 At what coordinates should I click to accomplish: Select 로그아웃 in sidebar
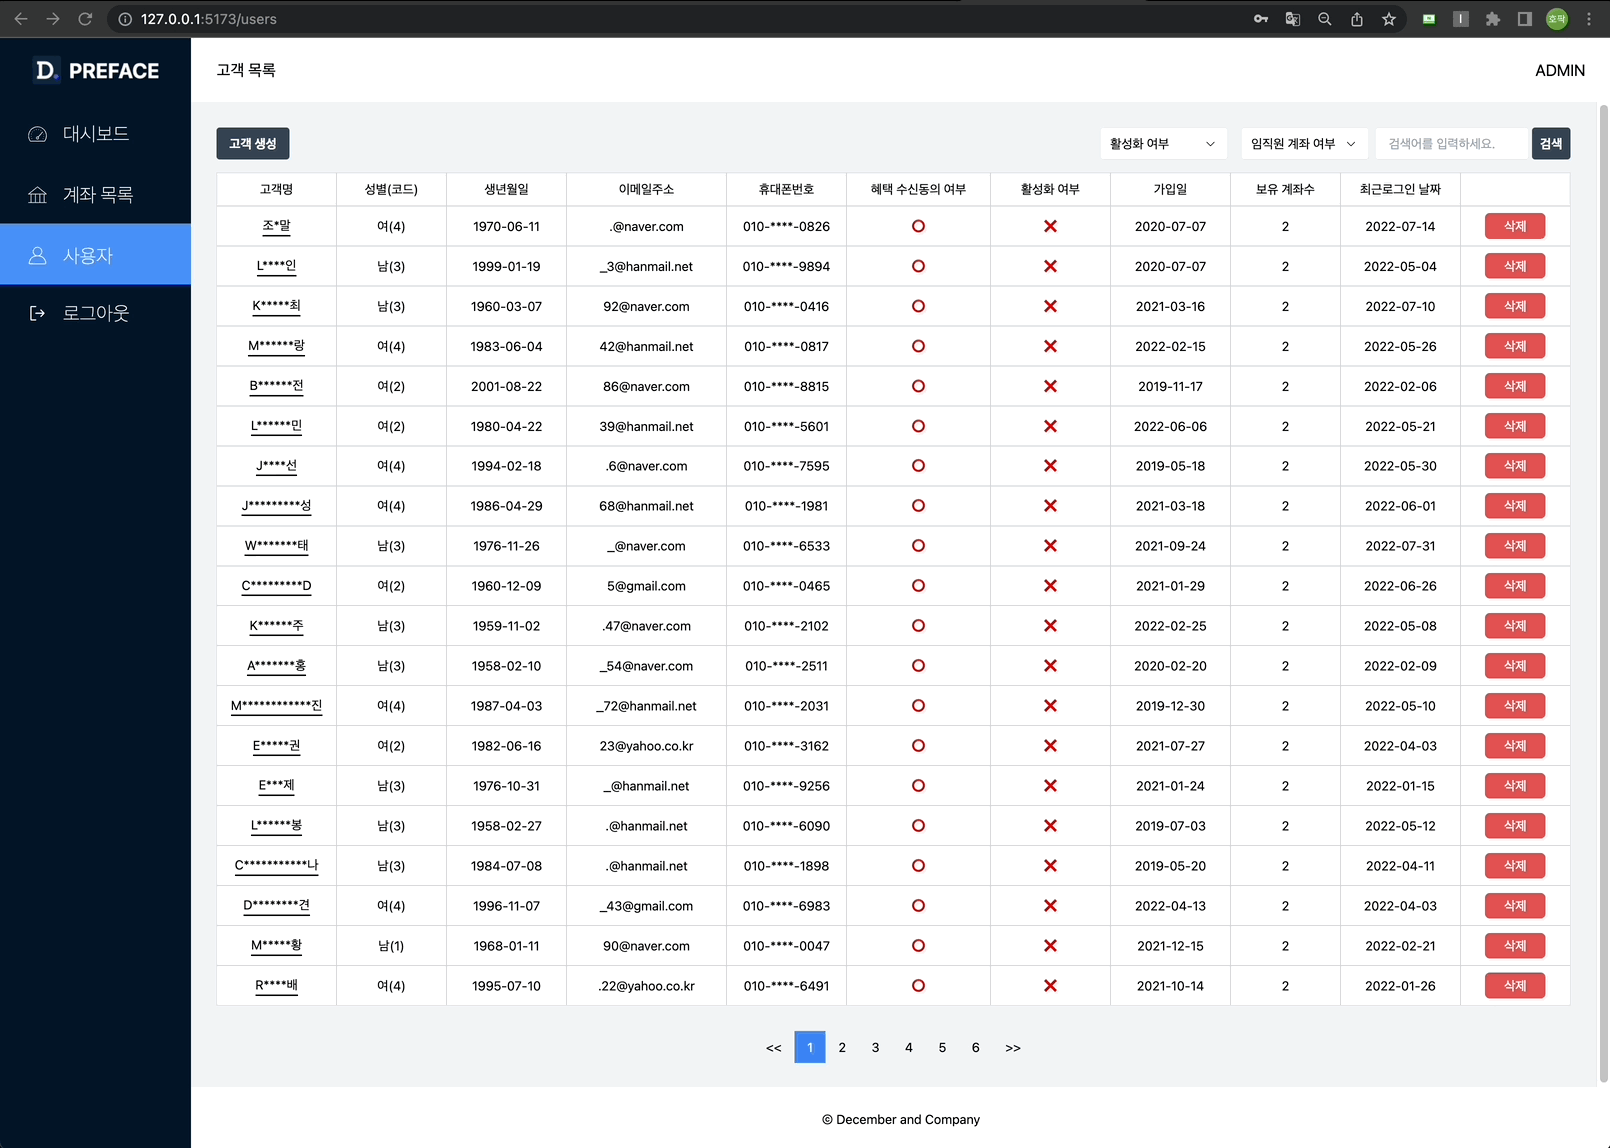pos(95,313)
